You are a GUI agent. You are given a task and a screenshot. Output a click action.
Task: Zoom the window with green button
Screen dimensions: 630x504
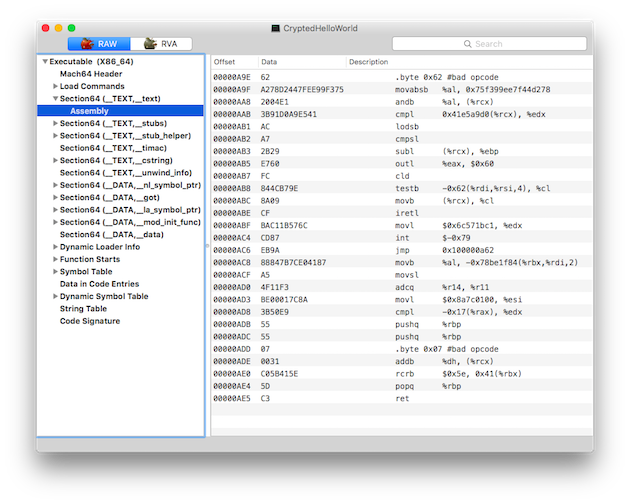[72, 28]
